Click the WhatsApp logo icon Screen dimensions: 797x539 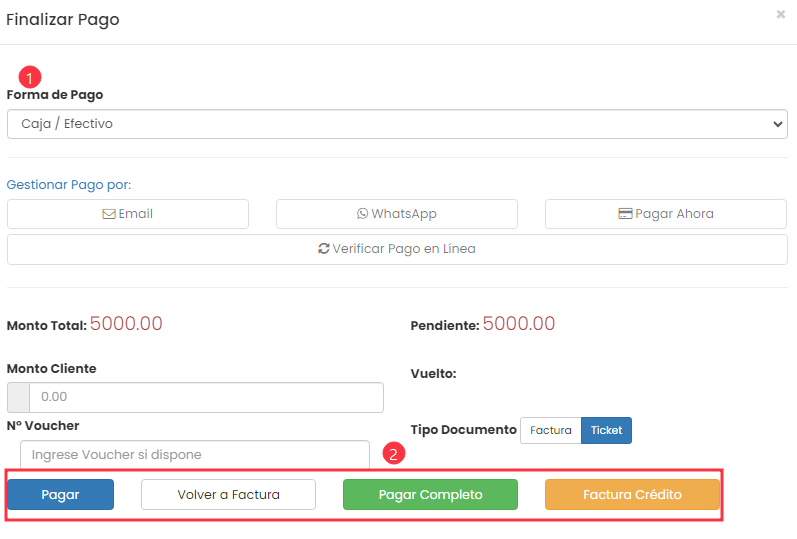[362, 214]
